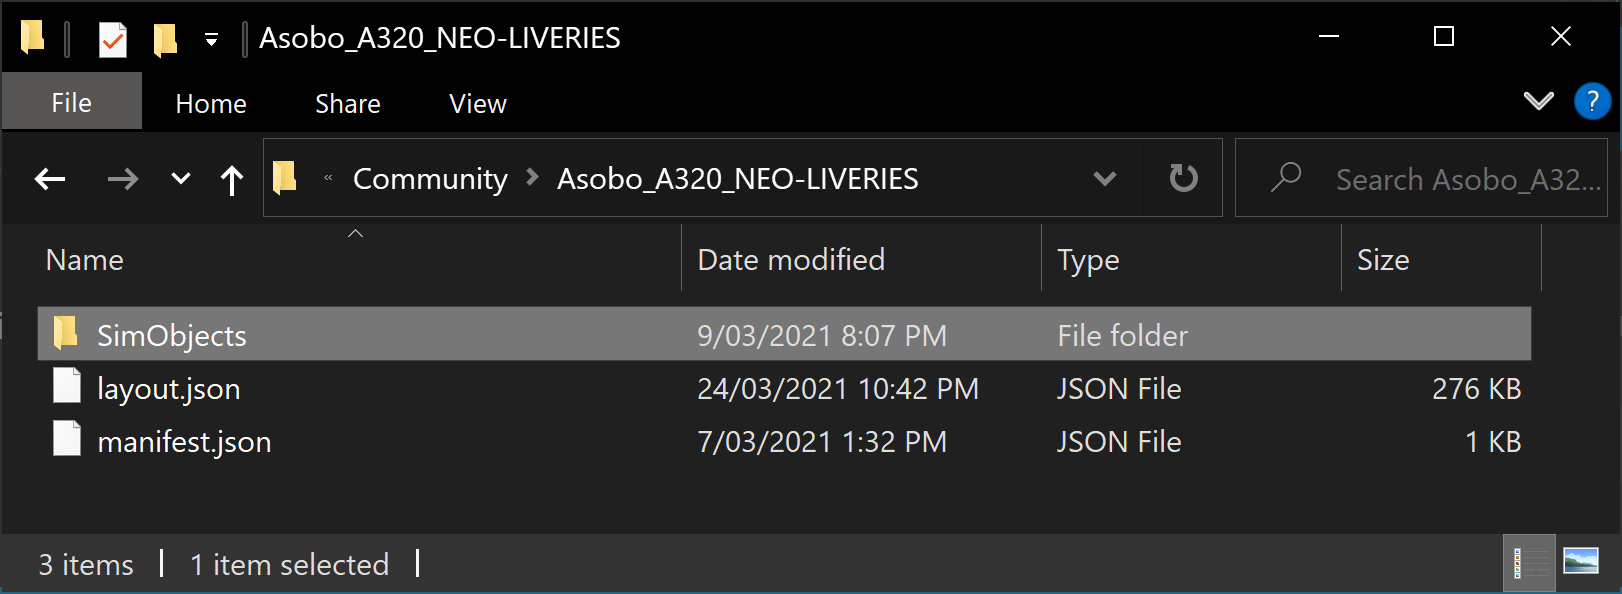This screenshot has height=594, width=1622.
Task: Select the View ribbon tab
Action: pyautogui.click(x=477, y=104)
